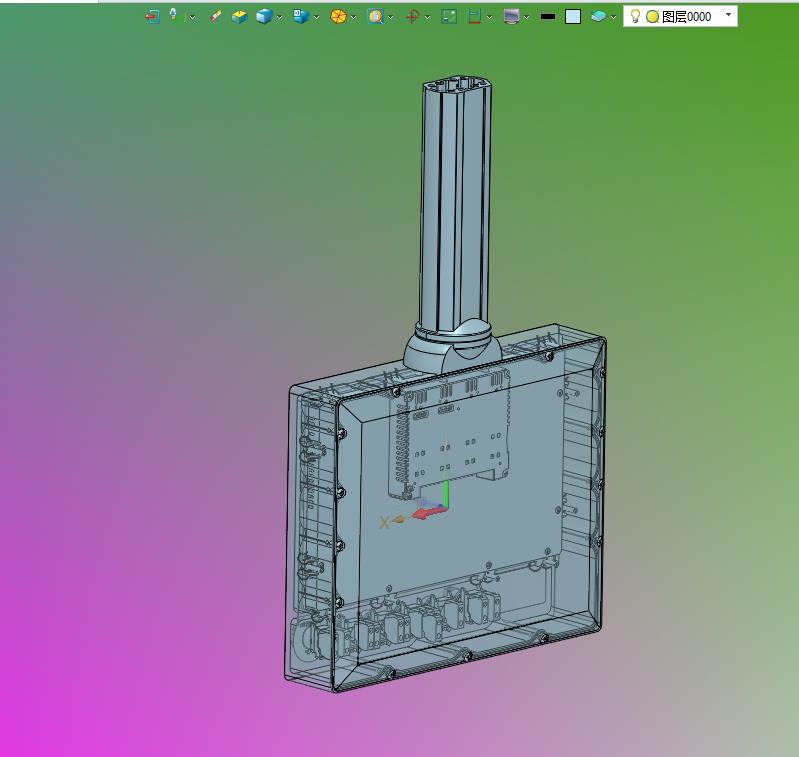The image size is (799, 757).
Task: Click the green Y axis of the triad
Action: 445,494
